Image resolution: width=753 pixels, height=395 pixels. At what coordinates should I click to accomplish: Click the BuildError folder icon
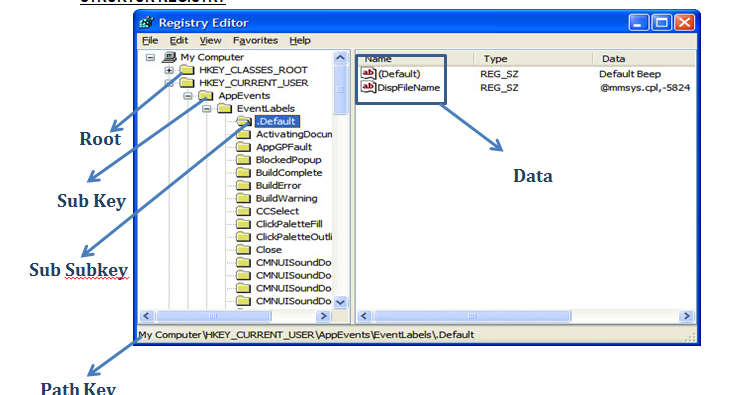(243, 186)
